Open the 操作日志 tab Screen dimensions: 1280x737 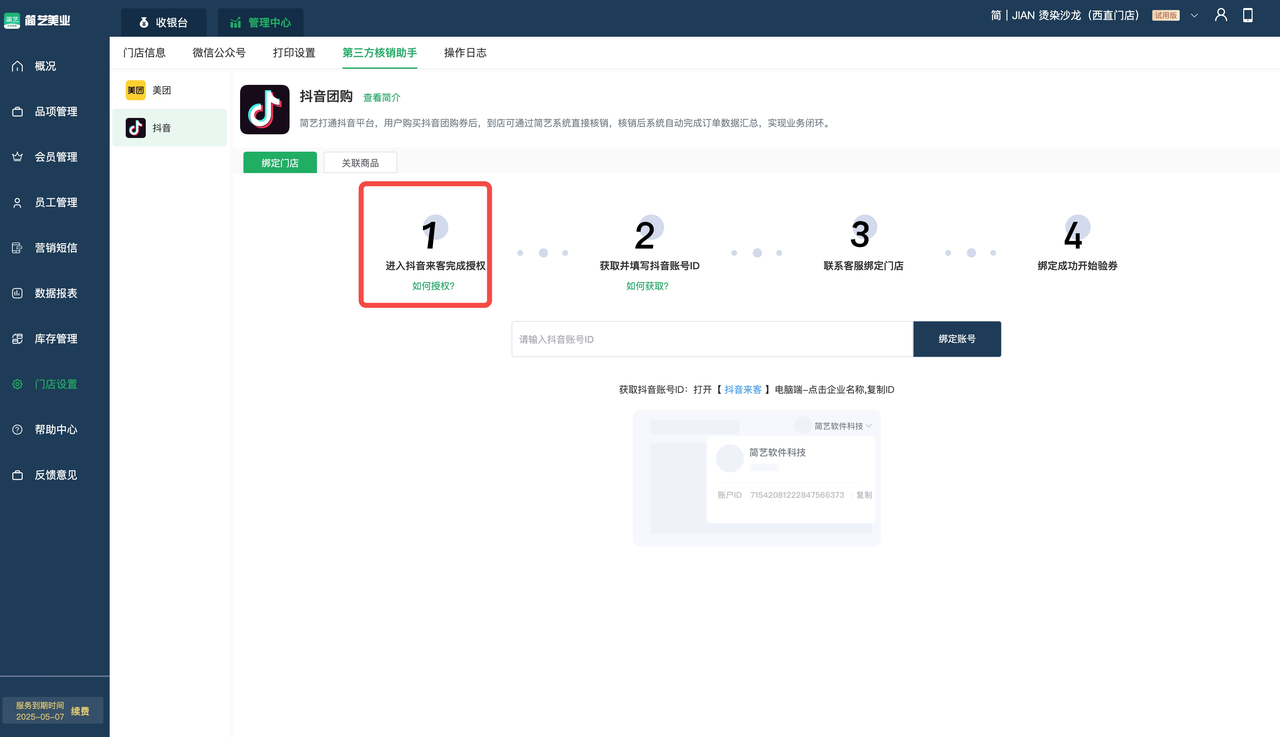(465, 52)
